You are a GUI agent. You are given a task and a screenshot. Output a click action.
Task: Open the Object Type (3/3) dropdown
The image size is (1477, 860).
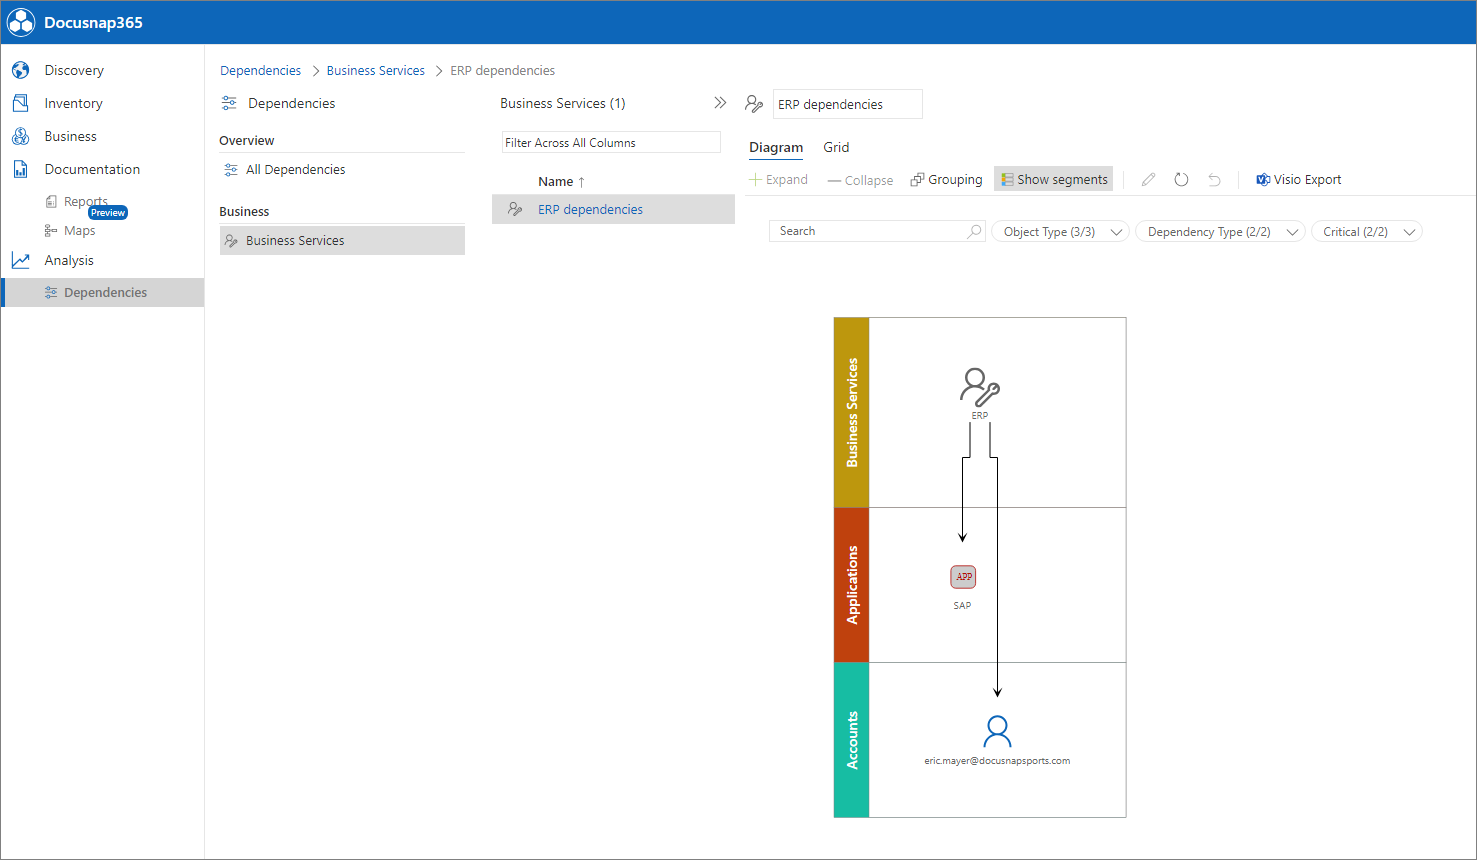coord(1060,231)
